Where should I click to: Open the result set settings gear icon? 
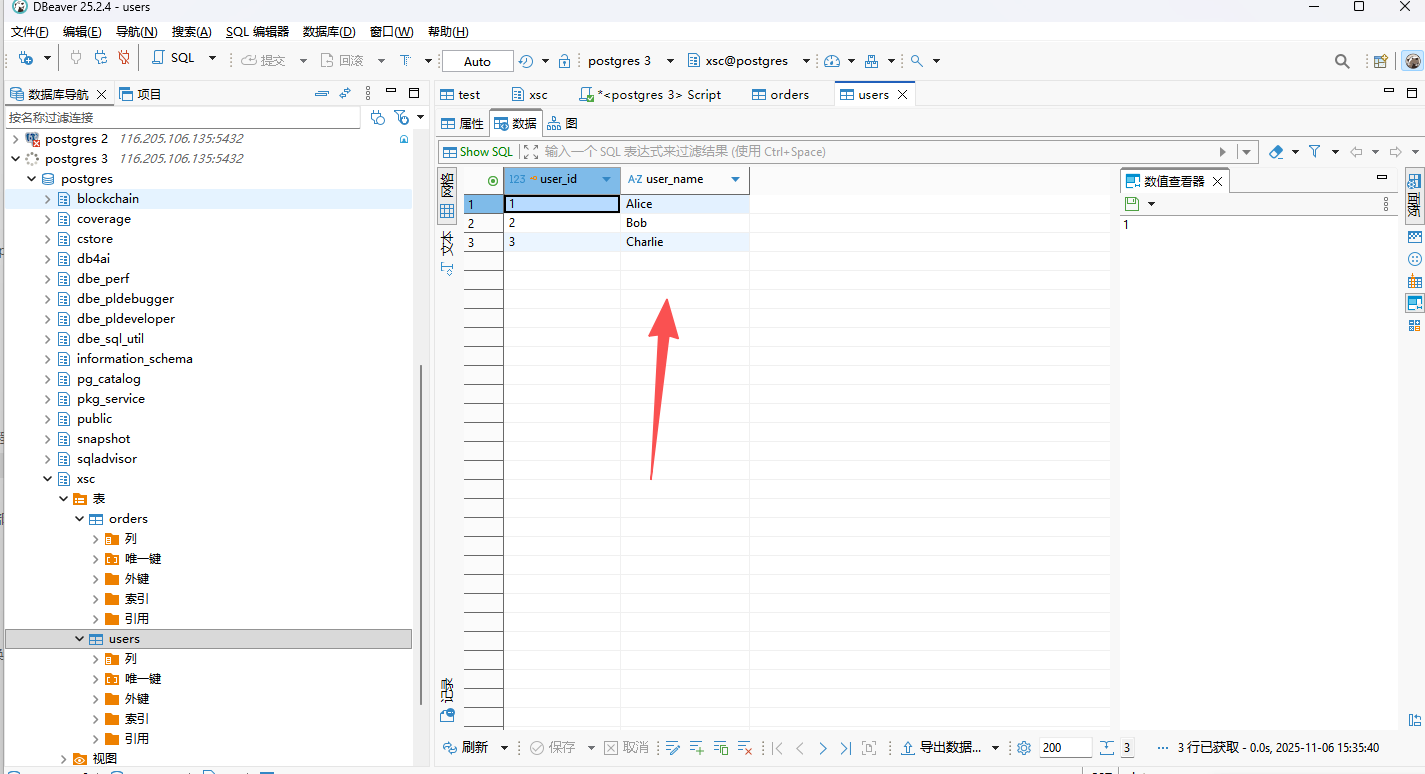[1023, 748]
